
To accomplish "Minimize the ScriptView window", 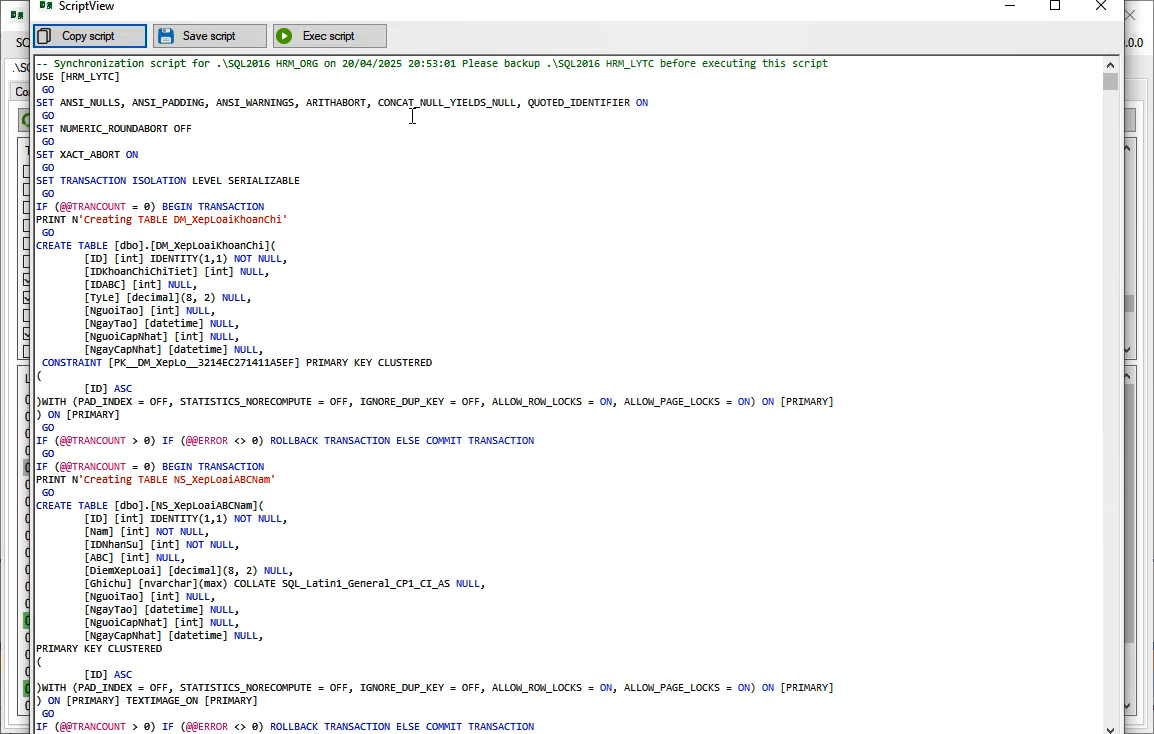I will coord(1010,6).
